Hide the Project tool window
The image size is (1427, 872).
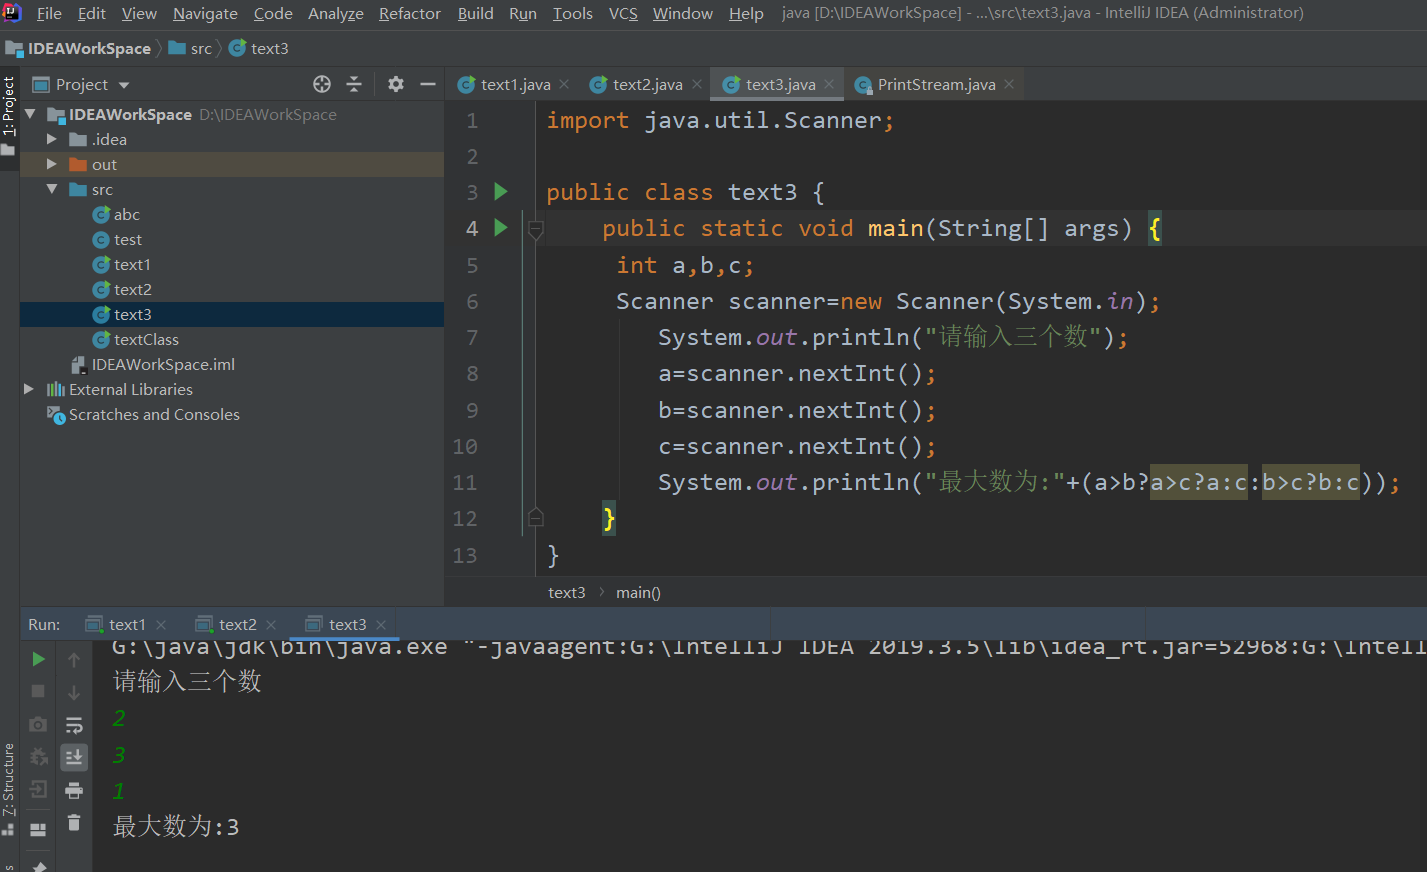coord(428,84)
